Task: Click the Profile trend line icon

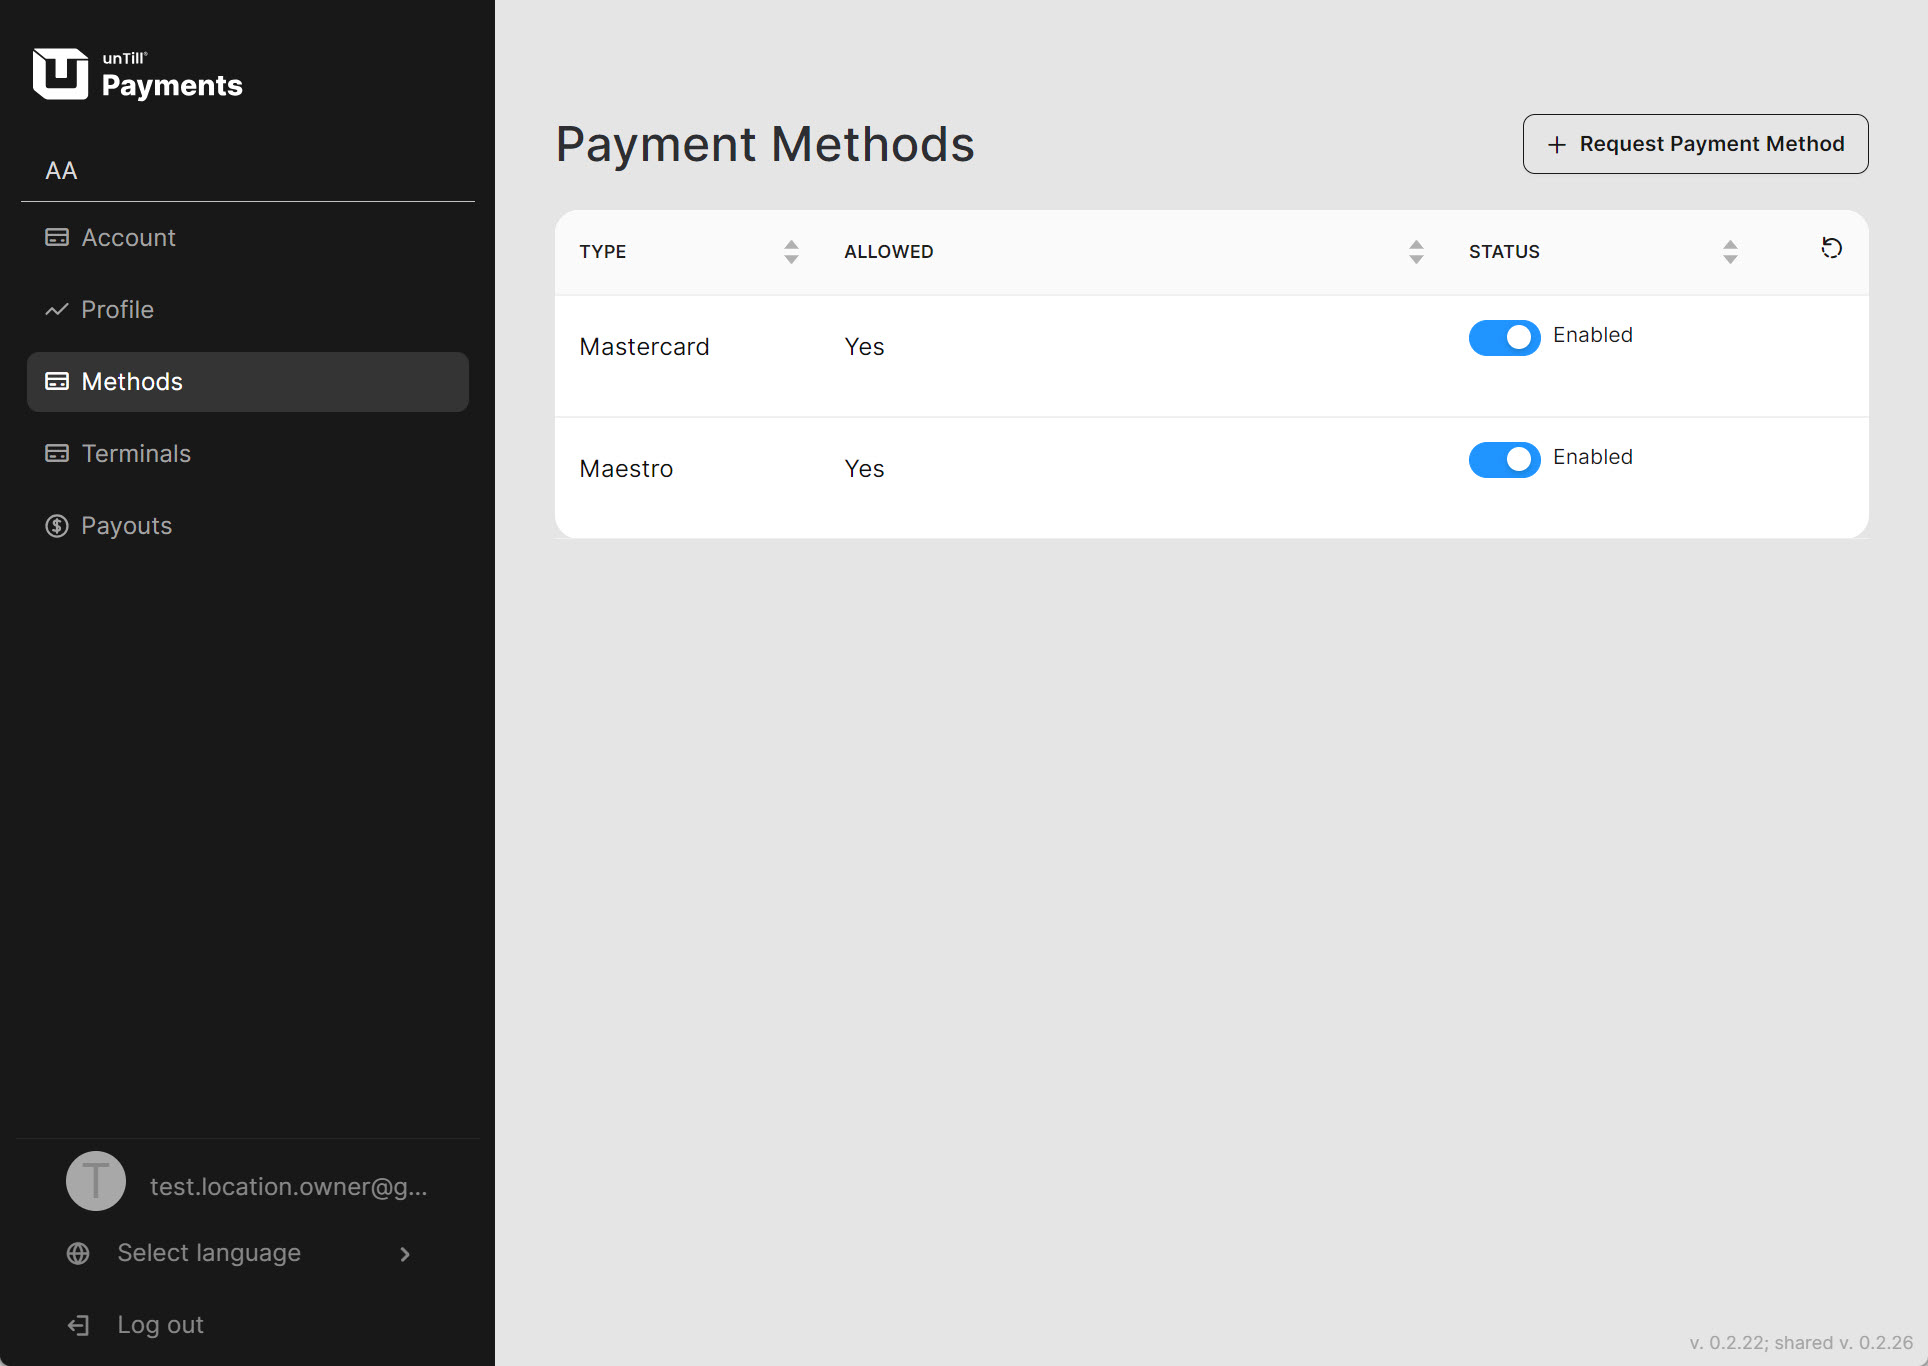Action: (57, 310)
